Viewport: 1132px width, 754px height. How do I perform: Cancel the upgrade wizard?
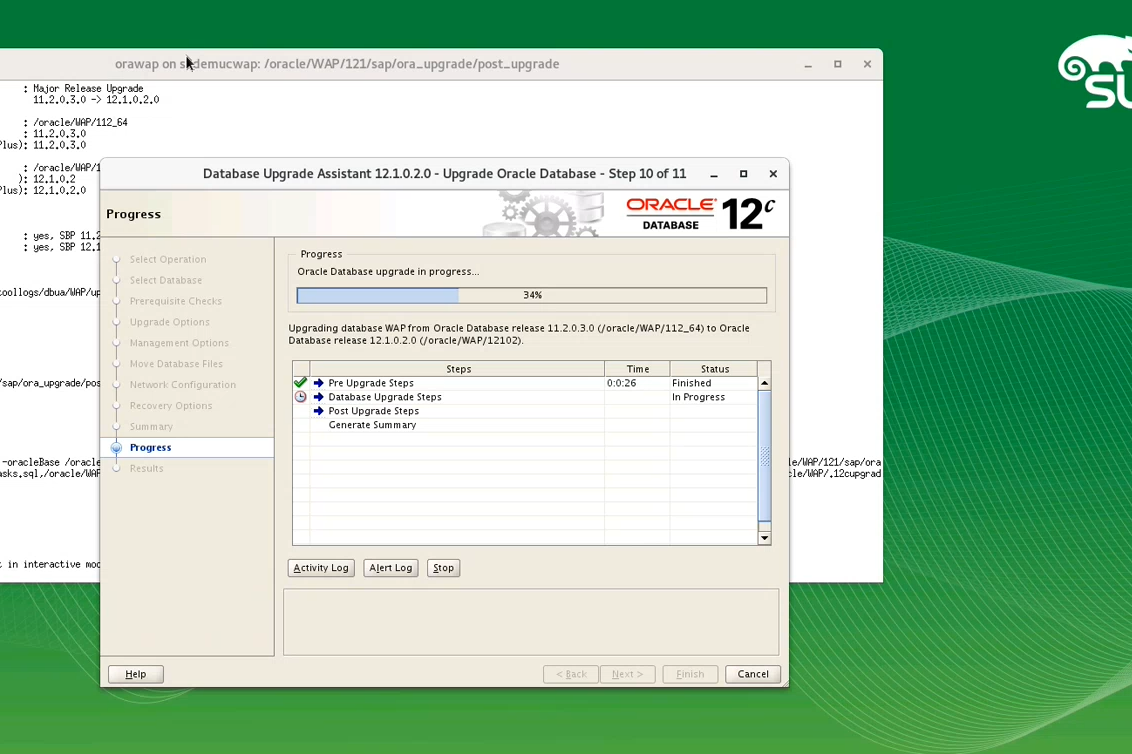753,674
